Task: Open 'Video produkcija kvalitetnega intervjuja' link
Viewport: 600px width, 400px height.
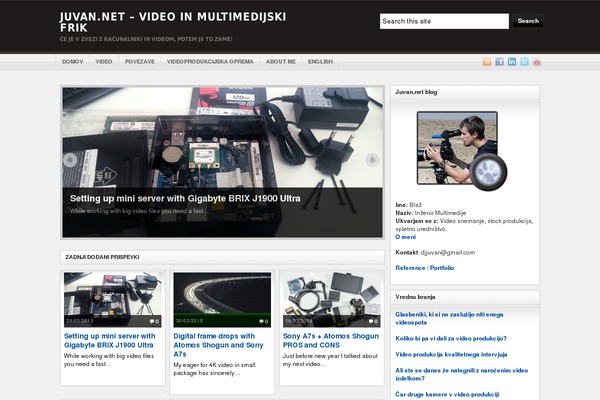Action: coord(451,354)
